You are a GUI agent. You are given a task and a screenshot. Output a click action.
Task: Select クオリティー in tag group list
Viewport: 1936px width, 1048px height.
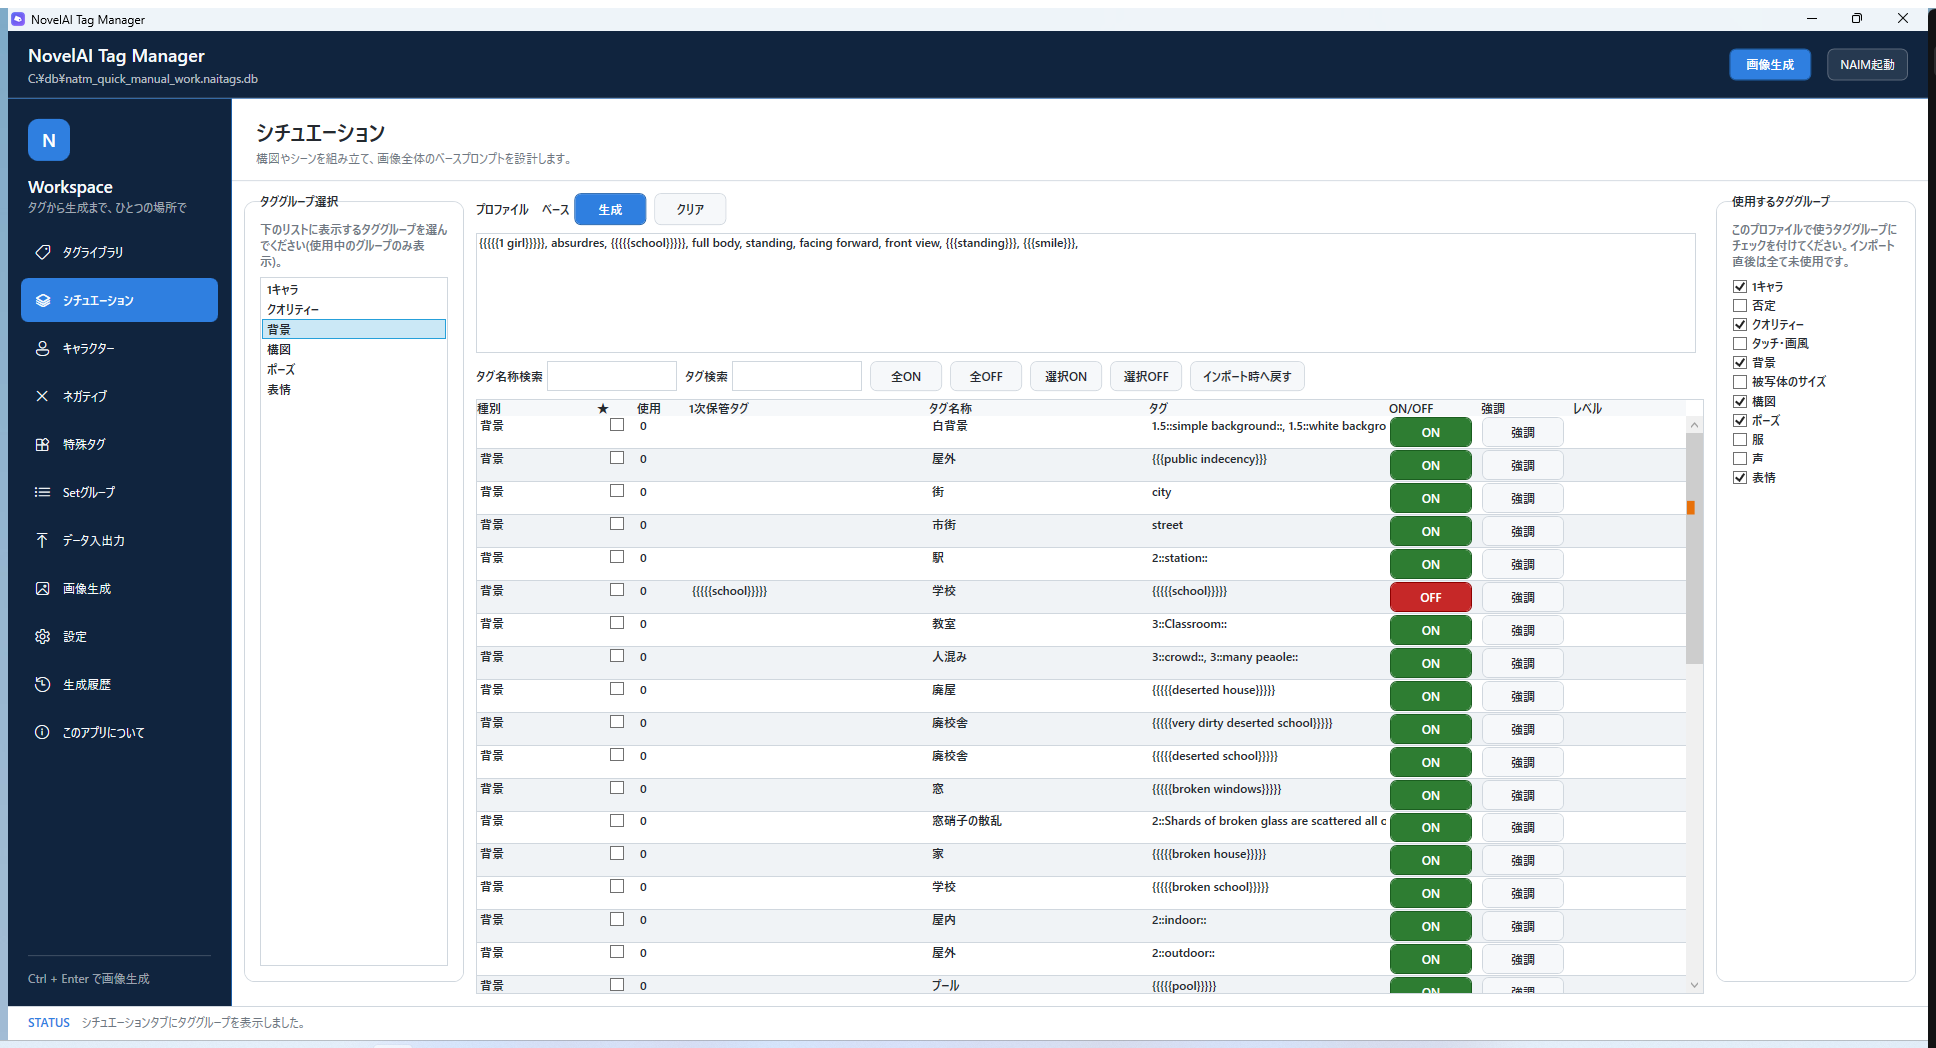tap(354, 309)
